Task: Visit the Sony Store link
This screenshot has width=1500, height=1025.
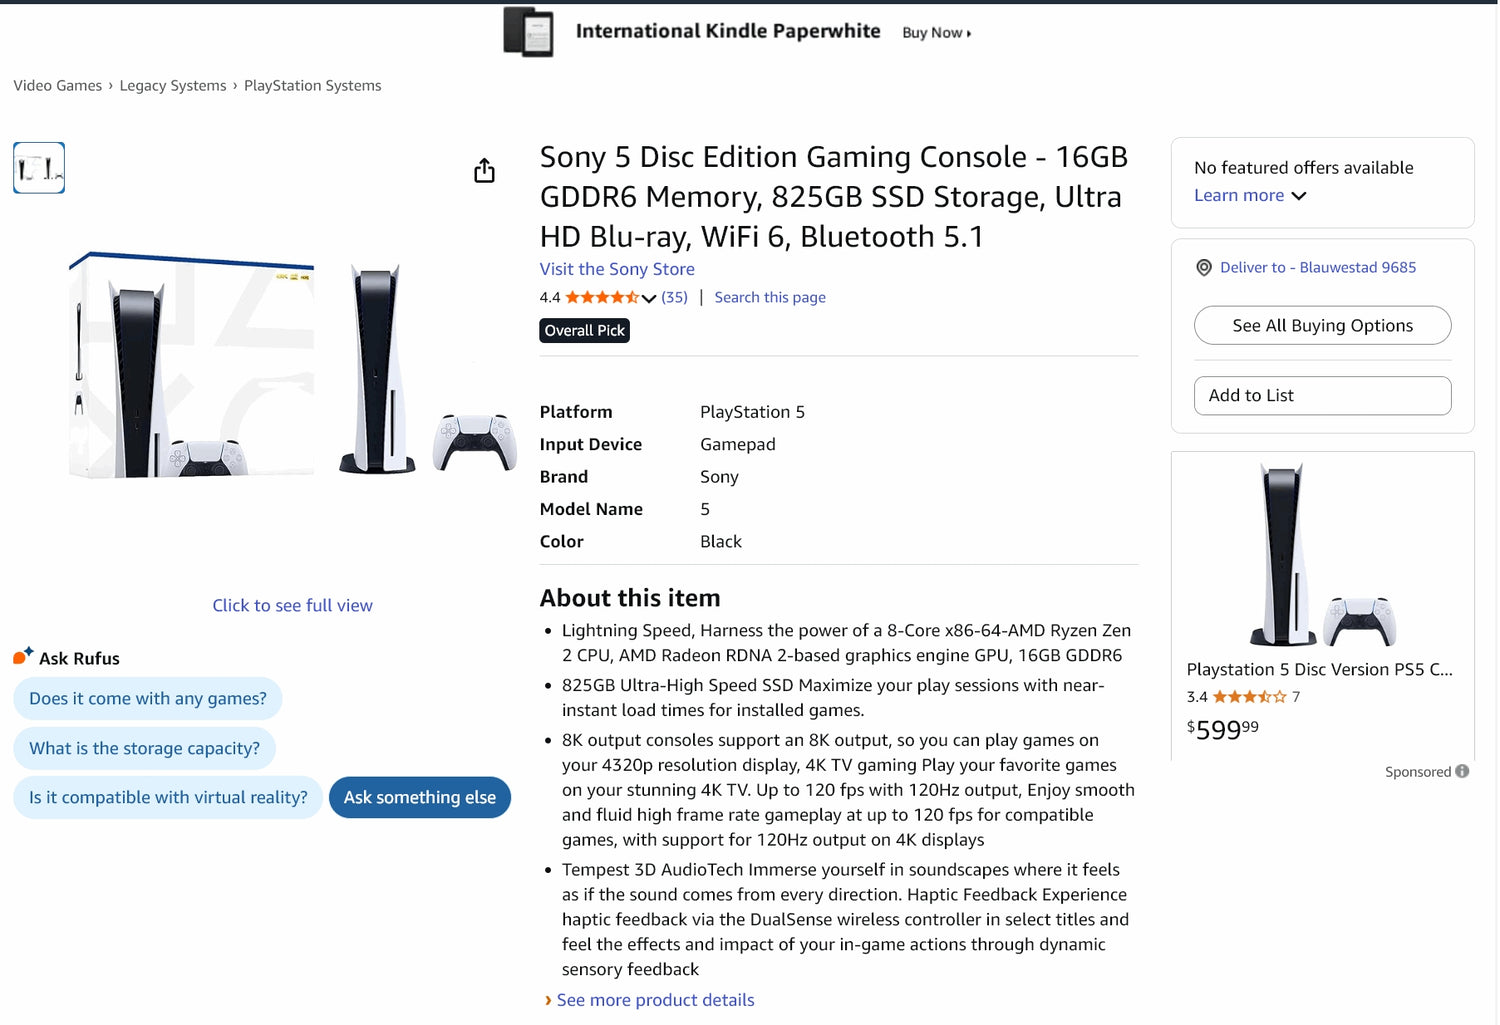Action: click(x=617, y=269)
